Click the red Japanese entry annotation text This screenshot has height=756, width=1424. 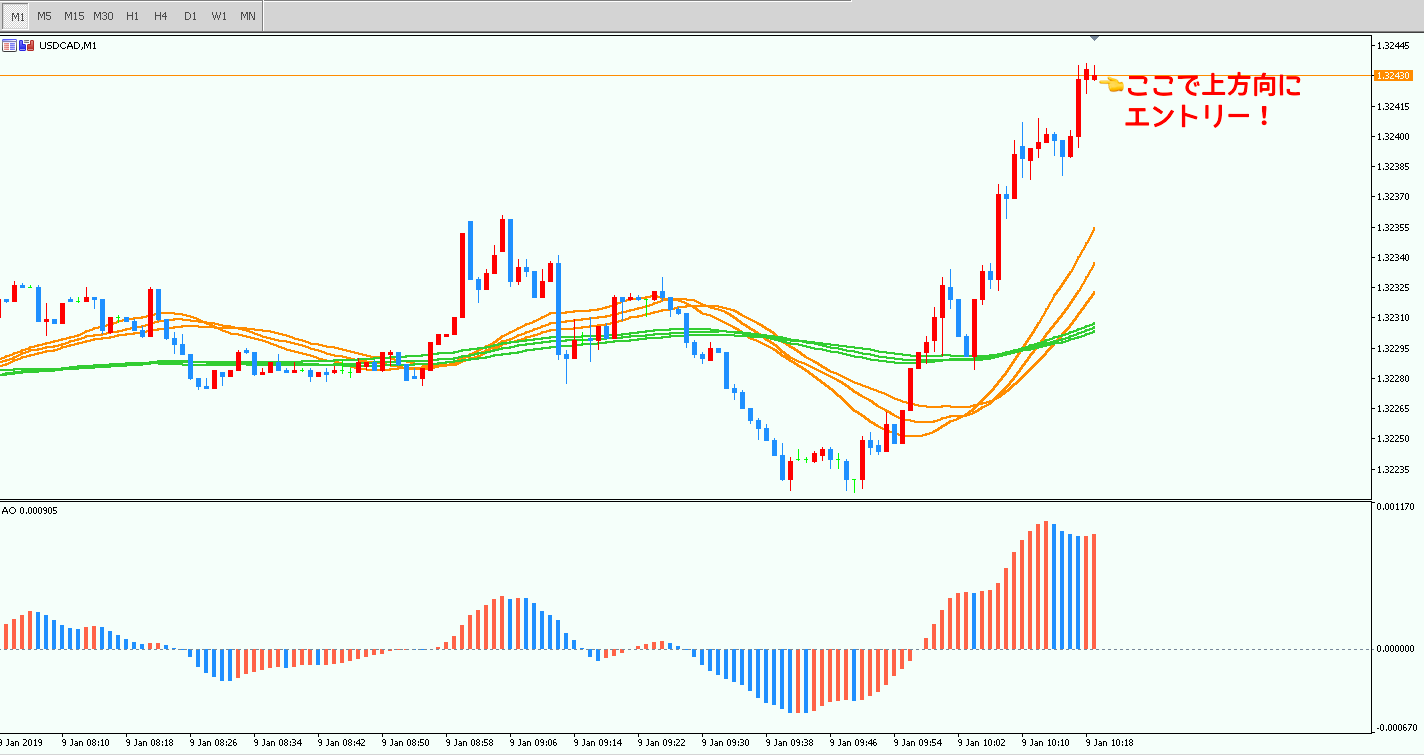pos(1212,101)
